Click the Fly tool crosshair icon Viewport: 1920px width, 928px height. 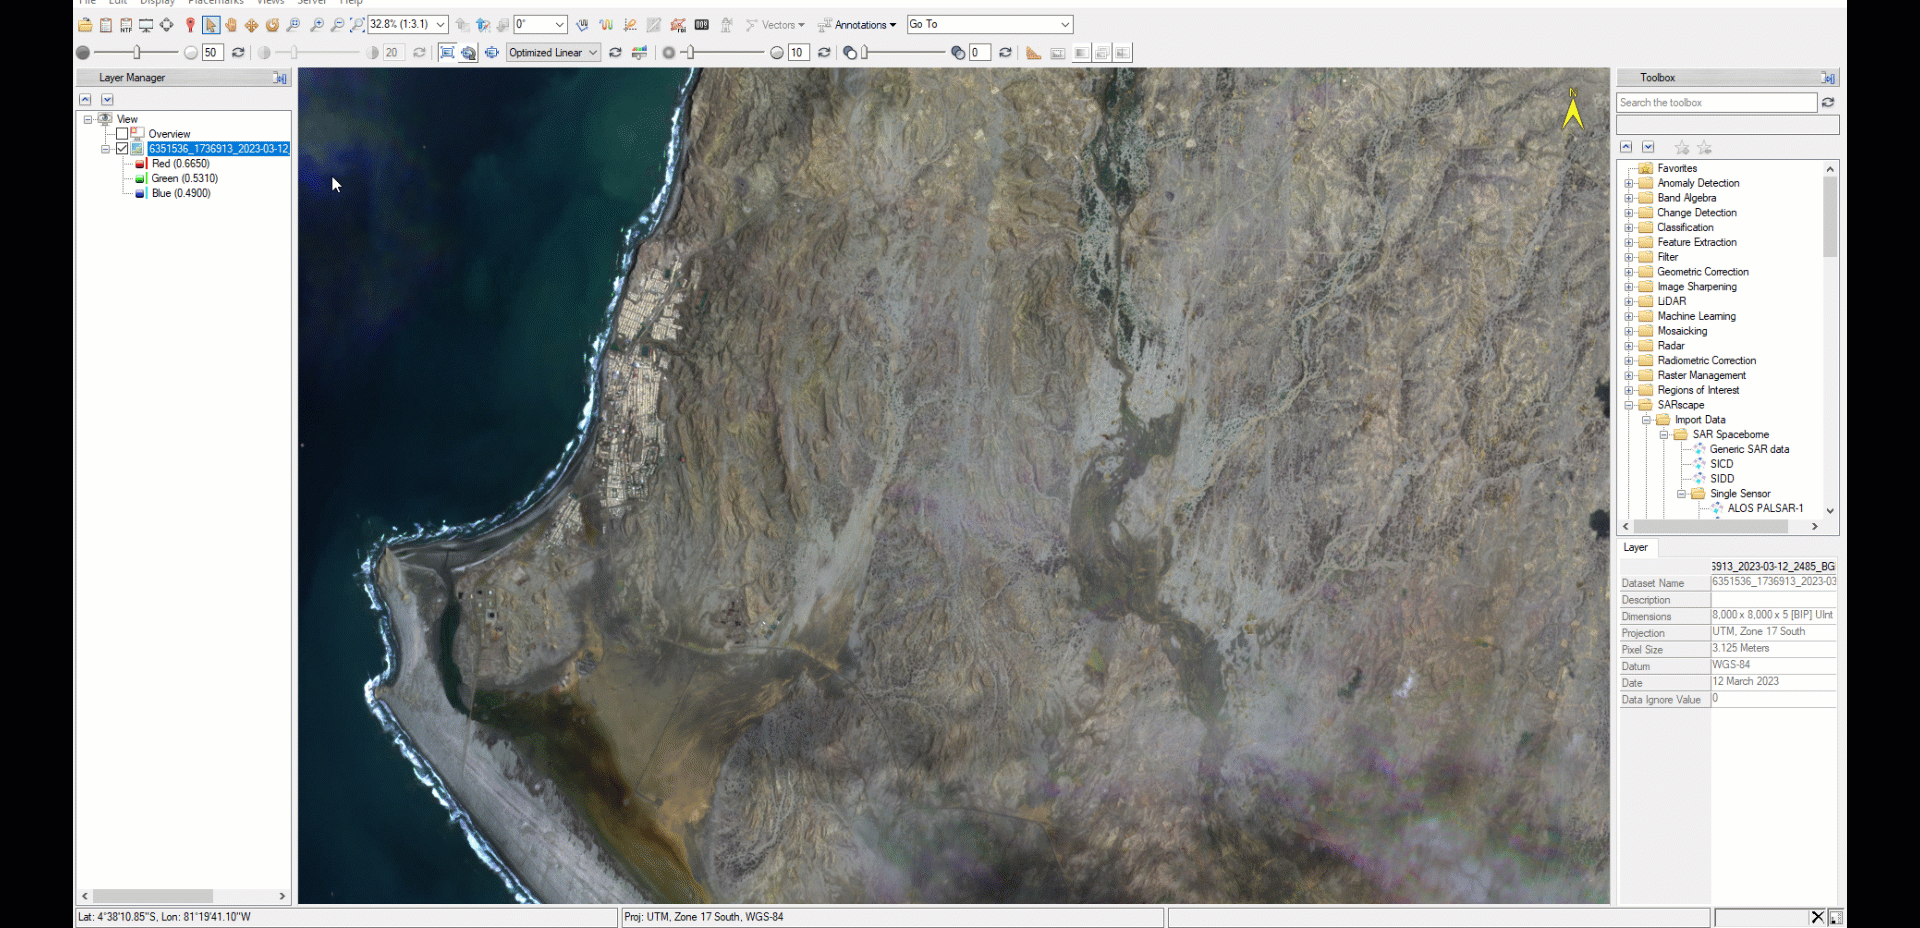click(166, 25)
